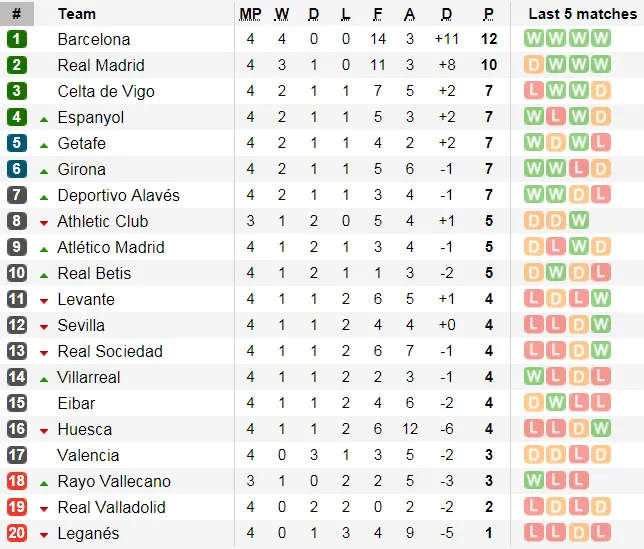Click the green up arrow beside Espanyol

[44, 118]
